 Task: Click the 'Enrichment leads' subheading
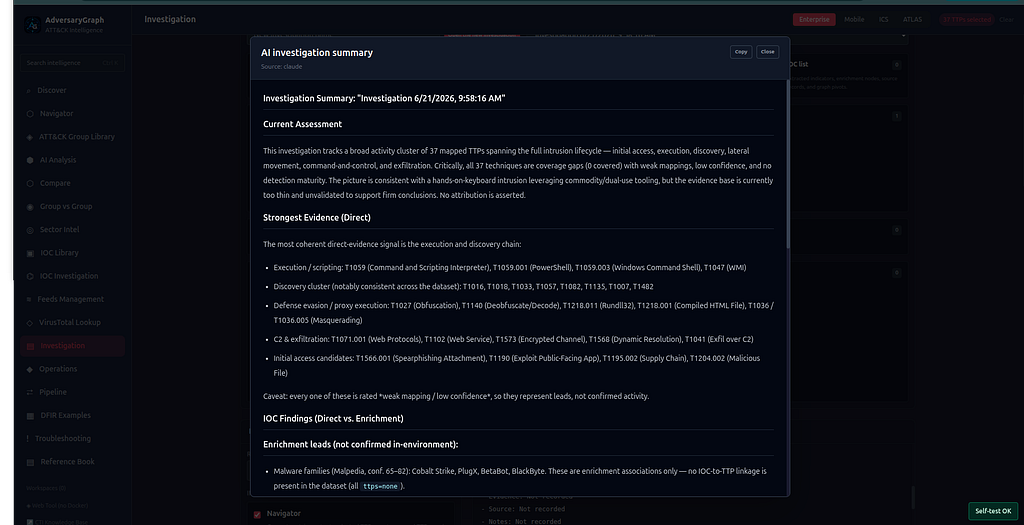point(360,445)
